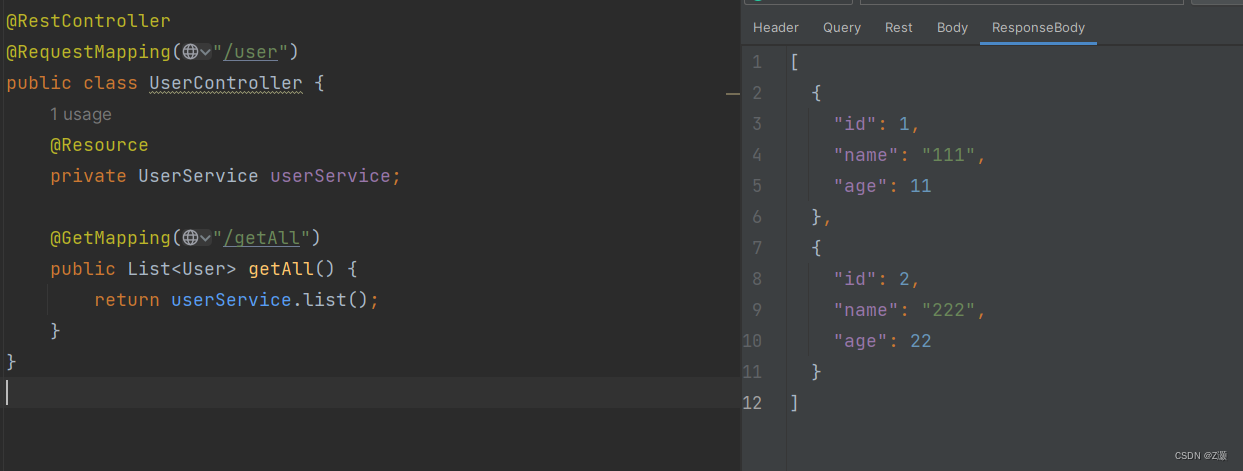The height and width of the screenshot is (471, 1243).
Task: Click the return keyword
Action: pos(127,300)
